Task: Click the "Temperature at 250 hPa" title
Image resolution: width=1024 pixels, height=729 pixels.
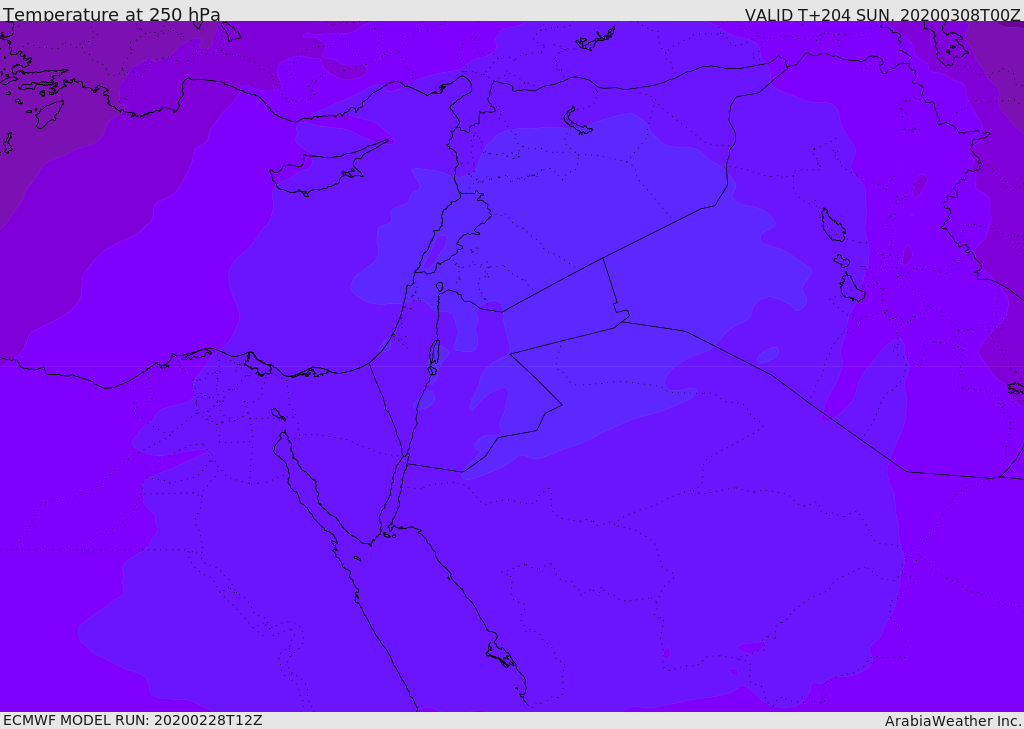Action: pyautogui.click(x=112, y=15)
